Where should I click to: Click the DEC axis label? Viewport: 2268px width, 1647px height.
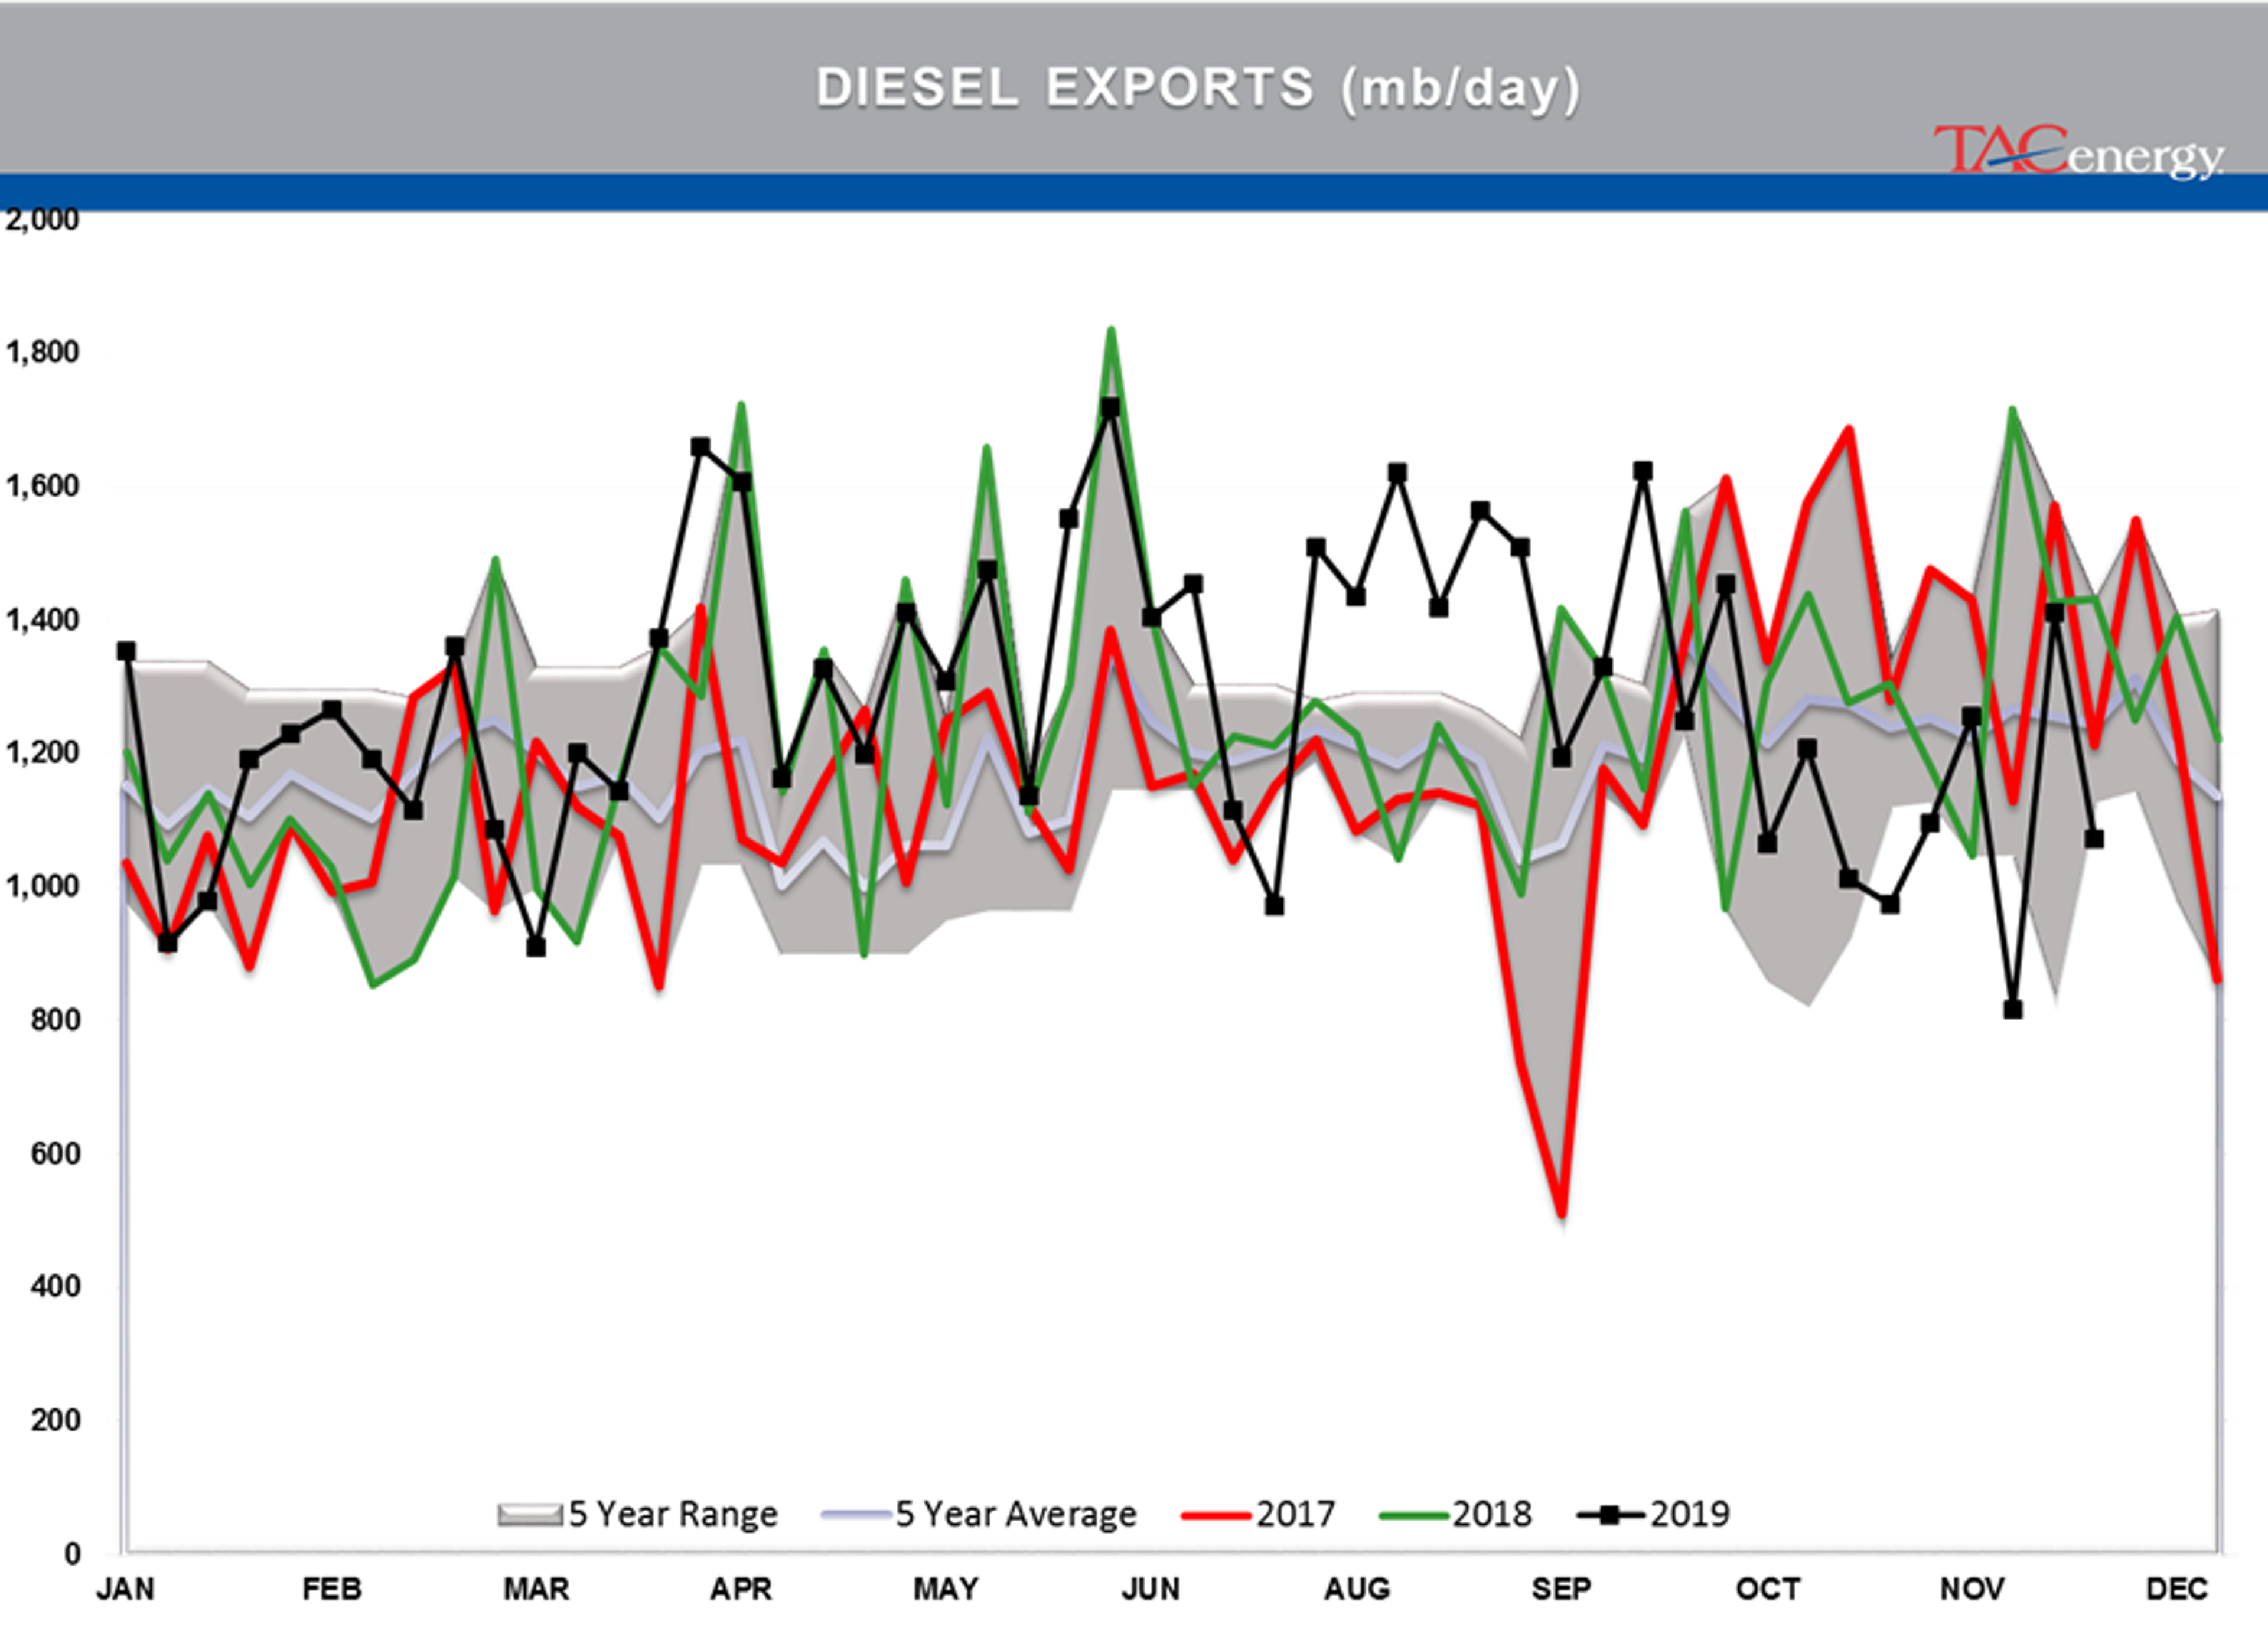(2177, 1589)
